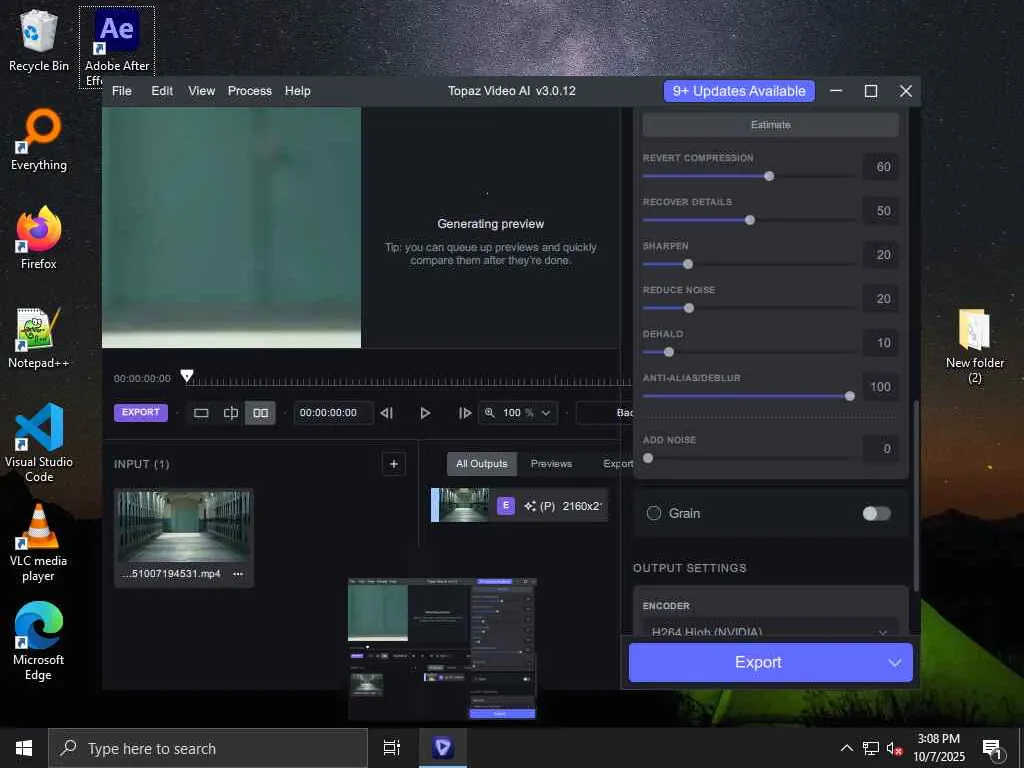1024x768 pixels.
Task: Open VLC media player desktop icon
Action: pyautogui.click(x=39, y=542)
